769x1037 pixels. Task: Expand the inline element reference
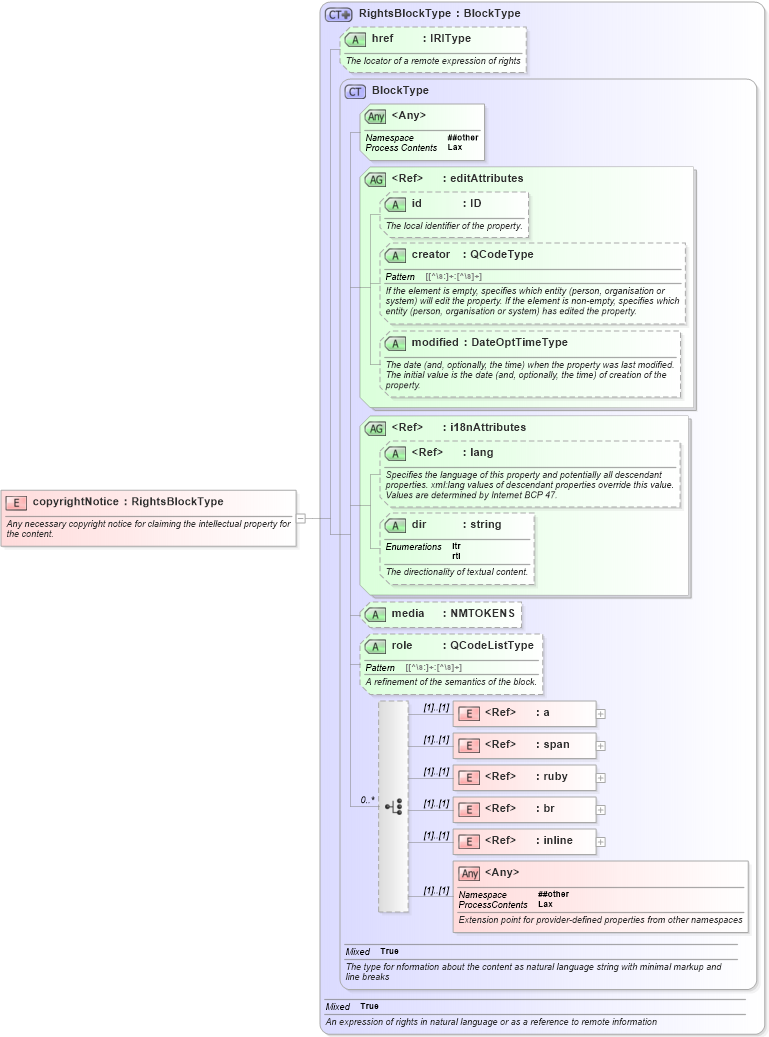point(601,842)
